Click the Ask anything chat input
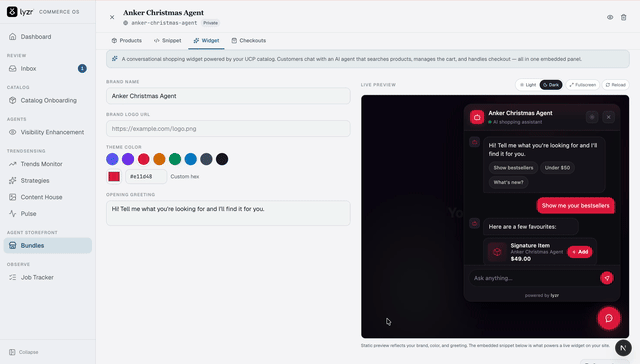The width and height of the screenshot is (640, 364). [533, 278]
